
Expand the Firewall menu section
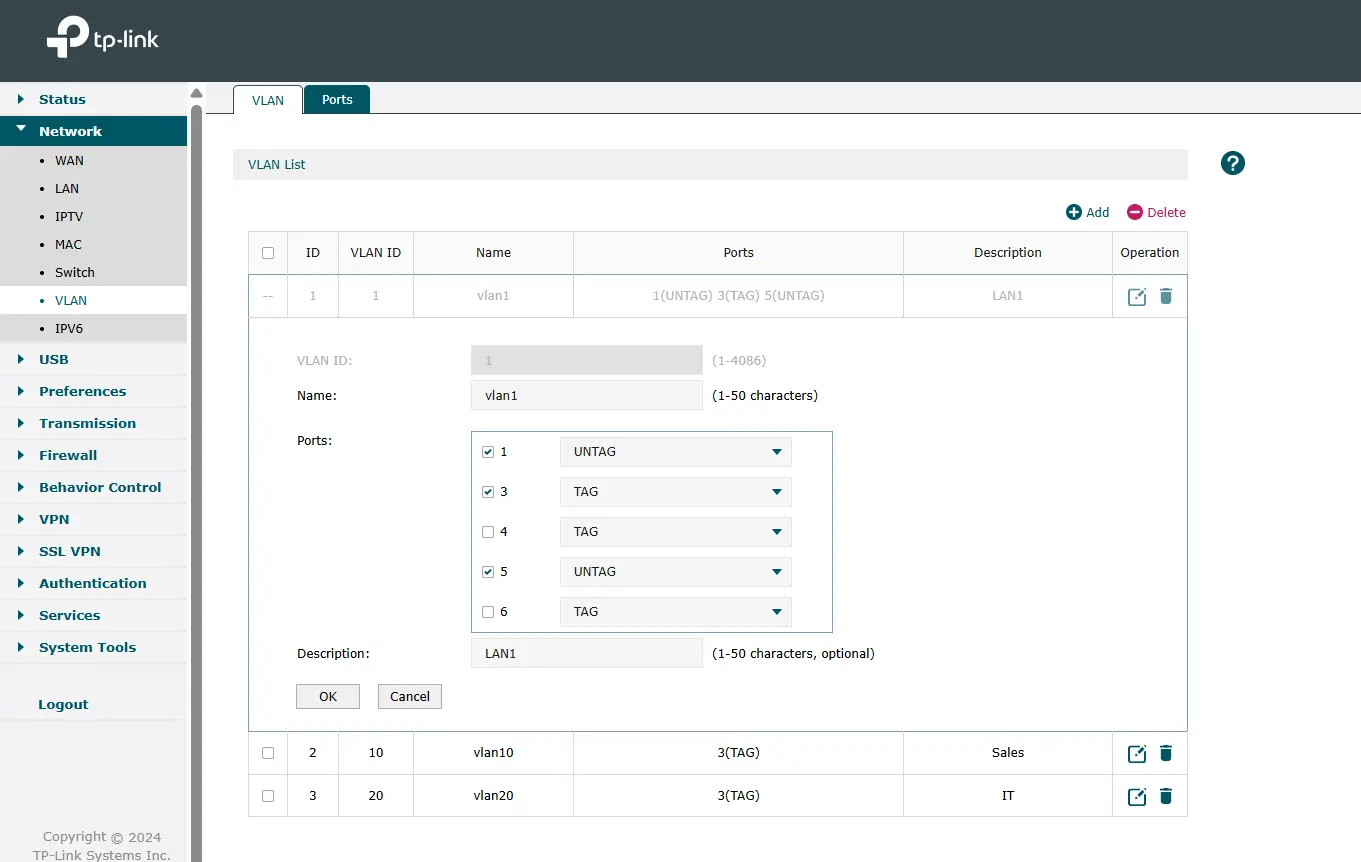(x=68, y=455)
